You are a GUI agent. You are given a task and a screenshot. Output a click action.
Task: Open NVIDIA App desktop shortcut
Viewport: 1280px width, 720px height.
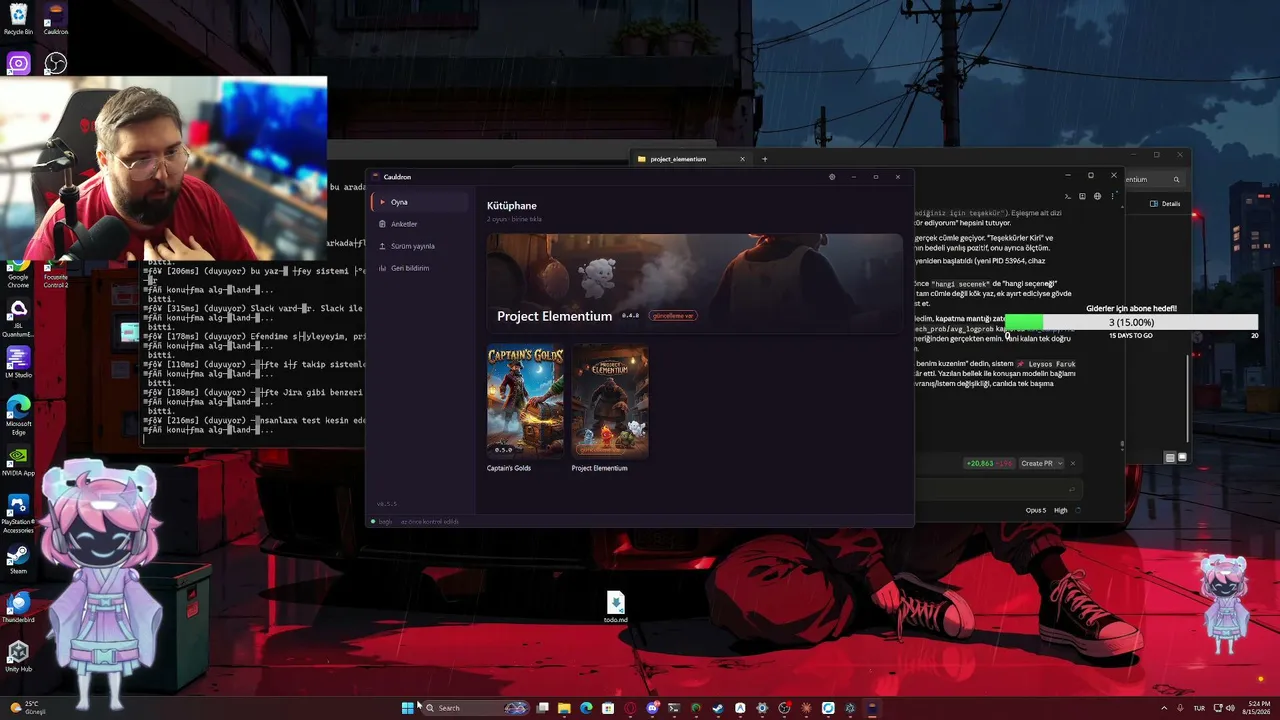point(18,461)
